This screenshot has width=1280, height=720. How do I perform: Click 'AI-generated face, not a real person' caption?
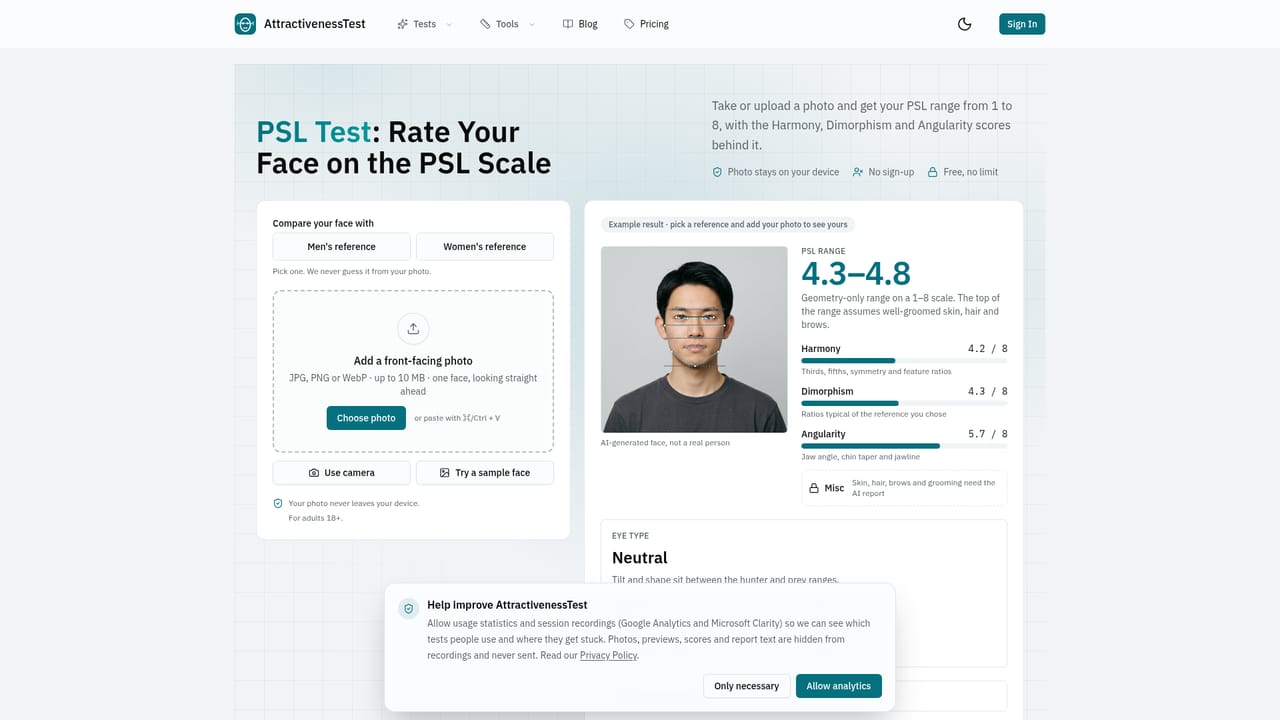[665, 442]
